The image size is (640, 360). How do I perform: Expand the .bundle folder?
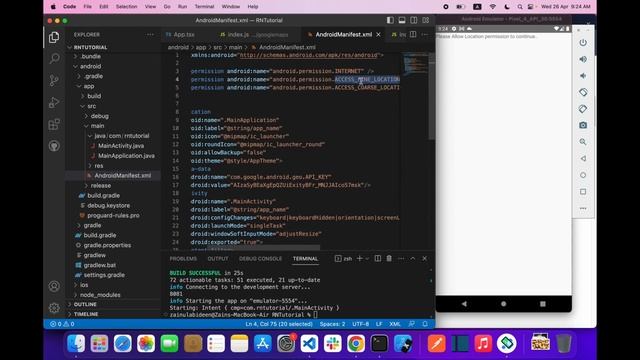90,56
